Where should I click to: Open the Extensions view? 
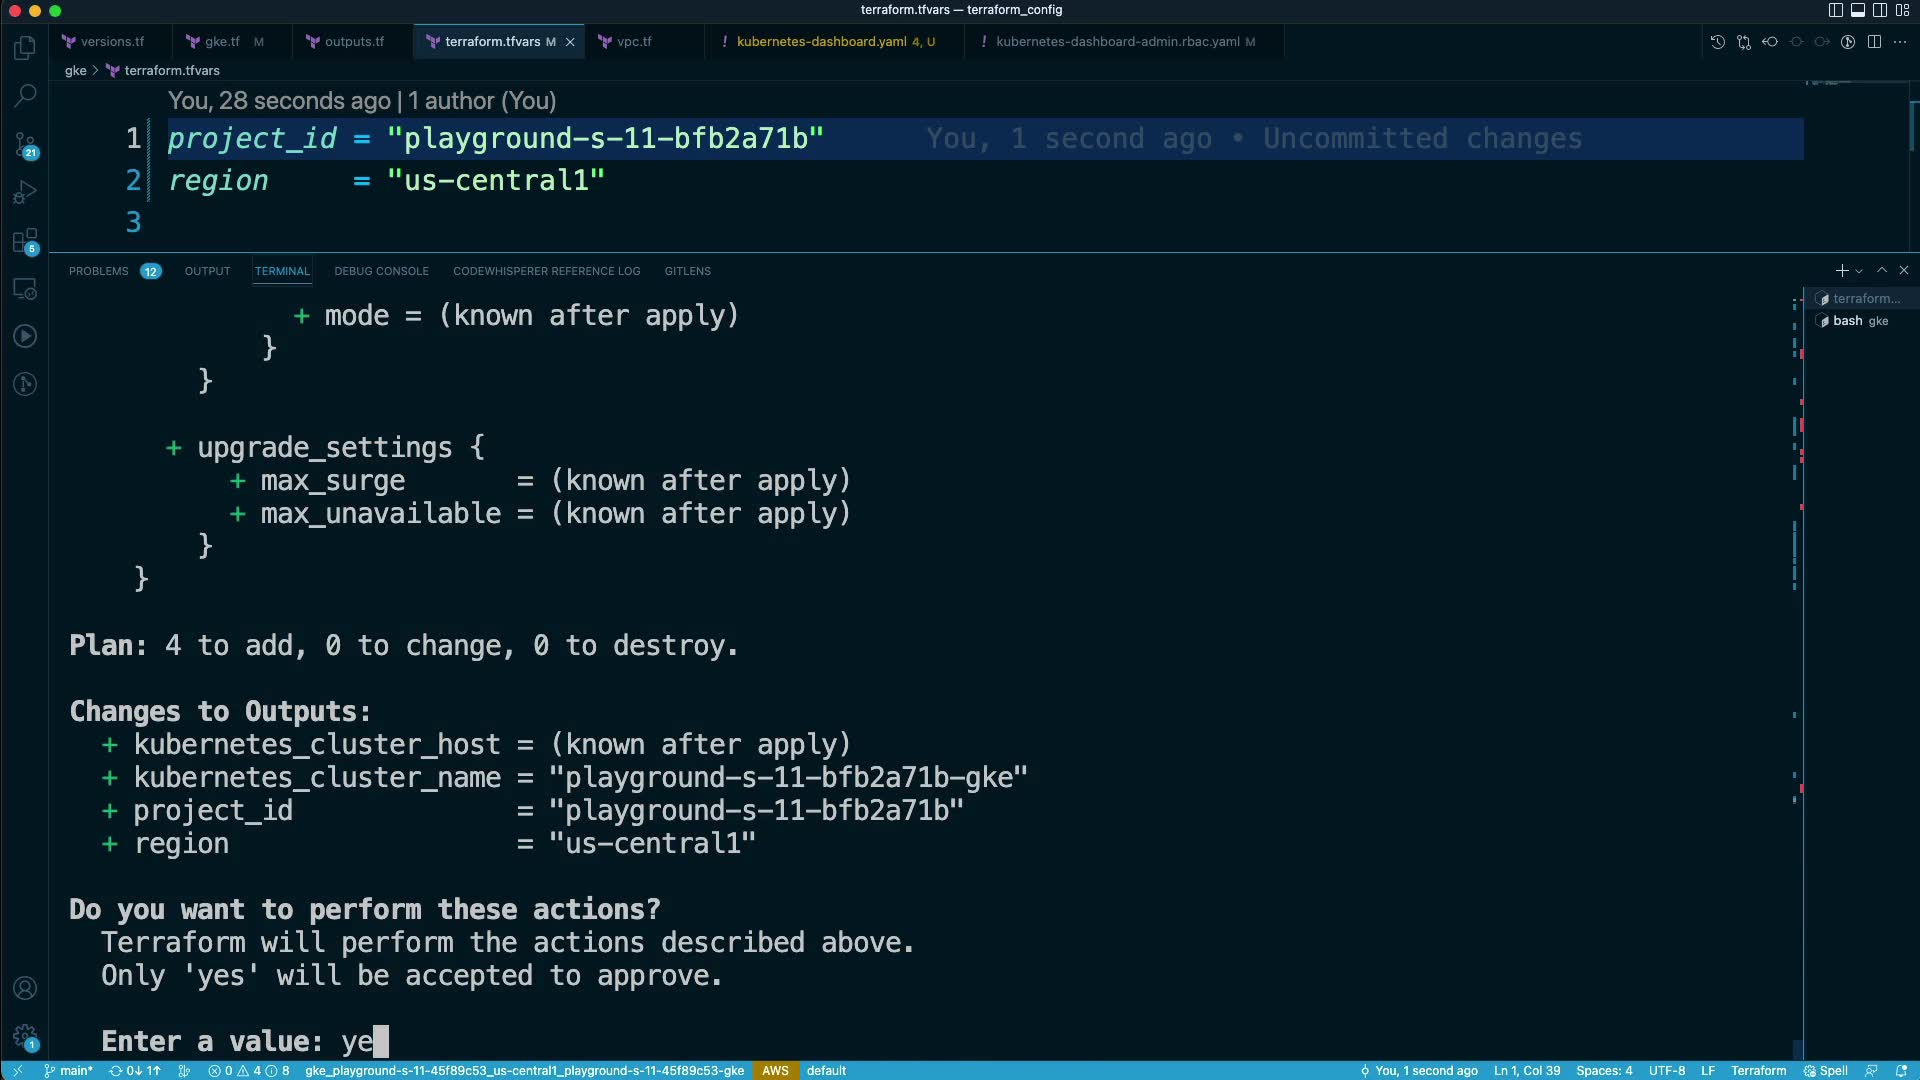(x=25, y=241)
